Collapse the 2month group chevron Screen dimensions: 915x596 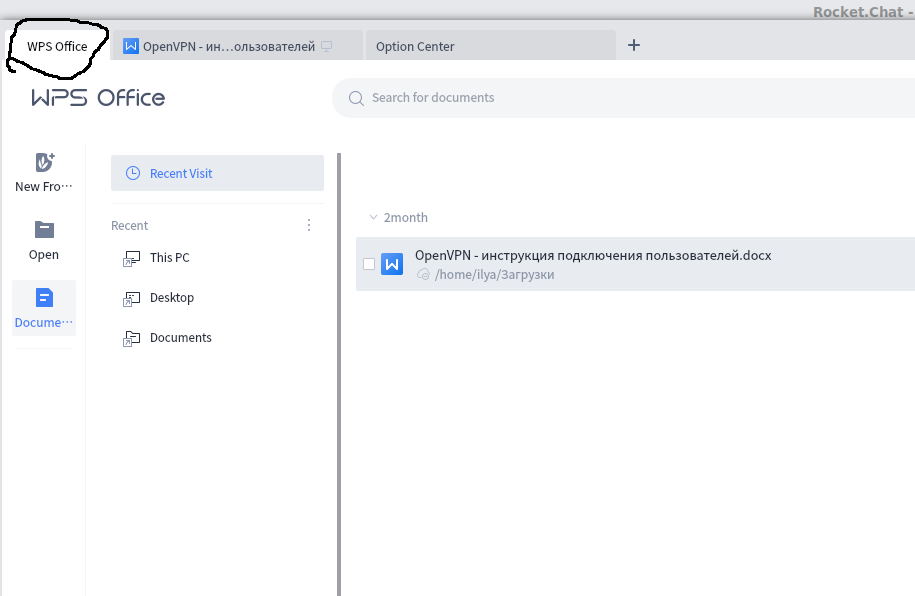[x=373, y=217]
